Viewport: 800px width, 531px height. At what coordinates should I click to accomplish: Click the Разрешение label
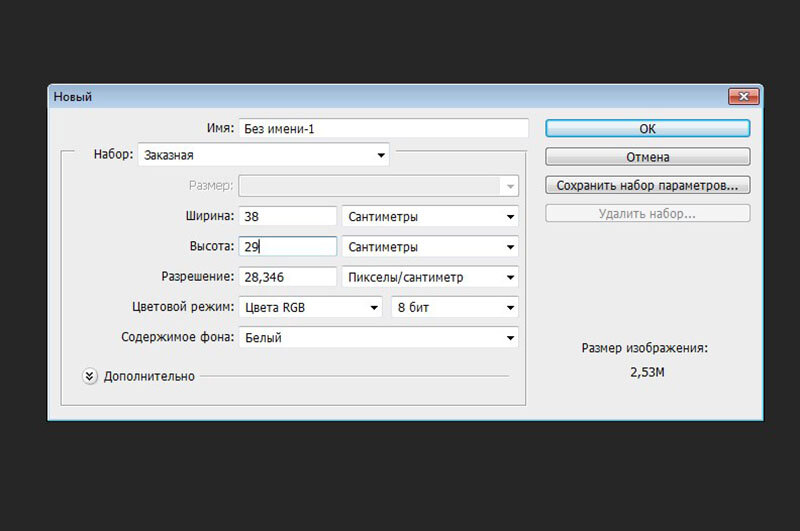click(x=197, y=276)
